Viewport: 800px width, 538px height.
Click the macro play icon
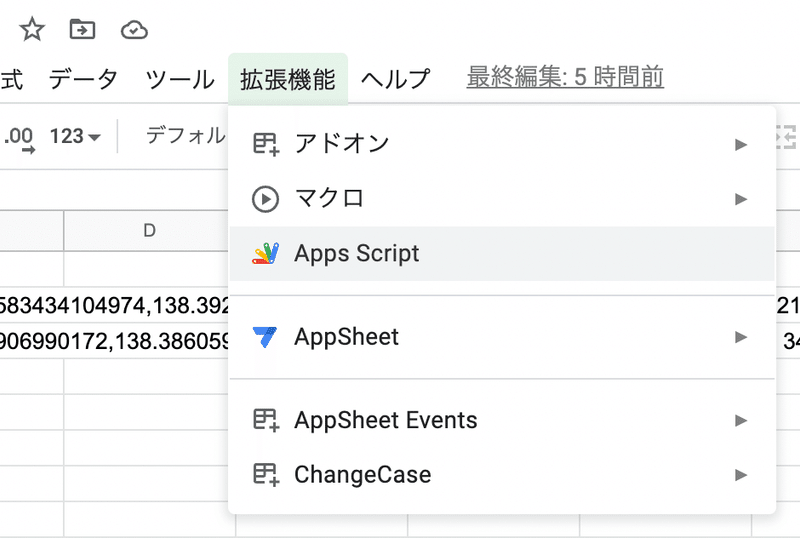(x=265, y=199)
